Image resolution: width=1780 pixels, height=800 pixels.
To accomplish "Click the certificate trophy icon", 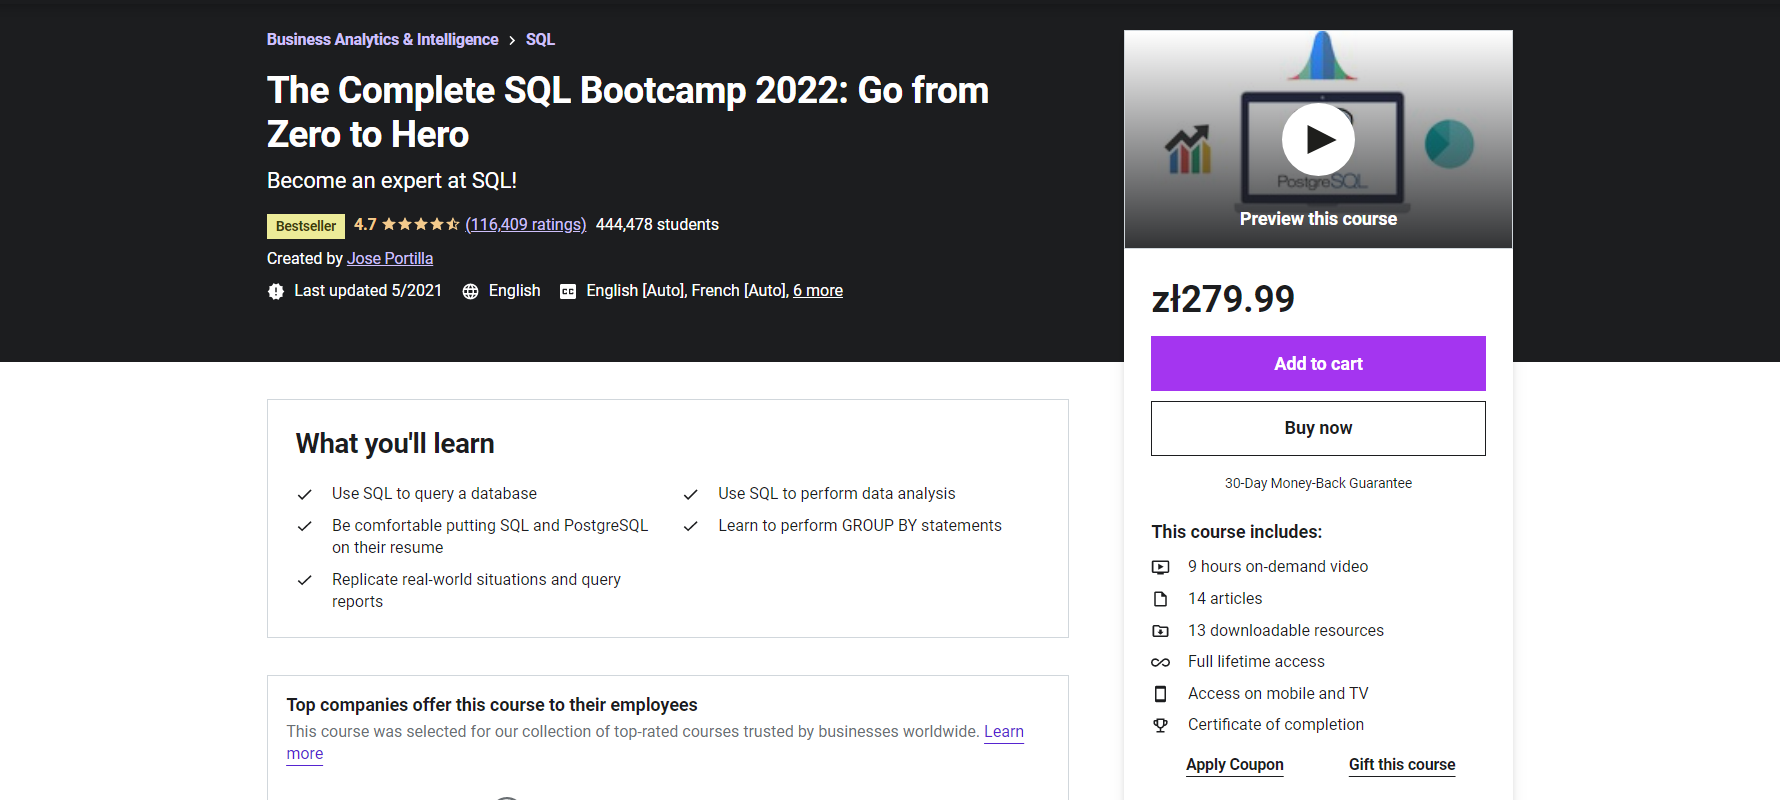I will tap(1160, 725).
